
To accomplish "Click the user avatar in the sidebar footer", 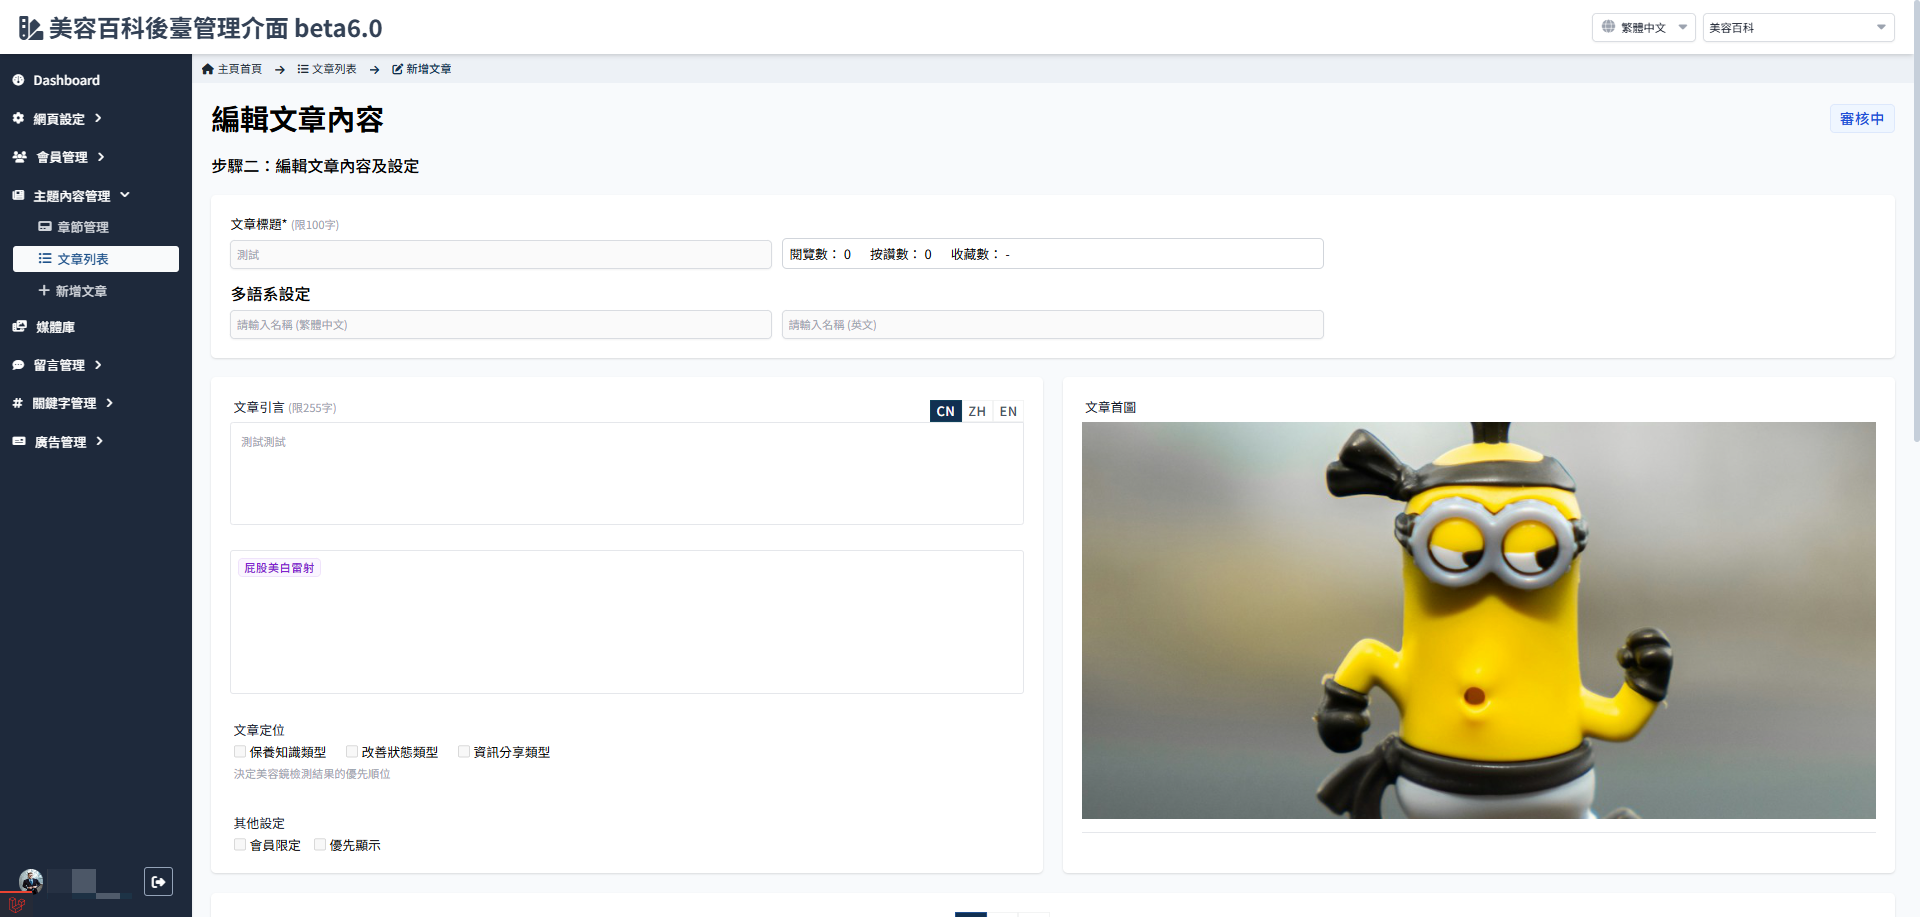I will 31,881.
